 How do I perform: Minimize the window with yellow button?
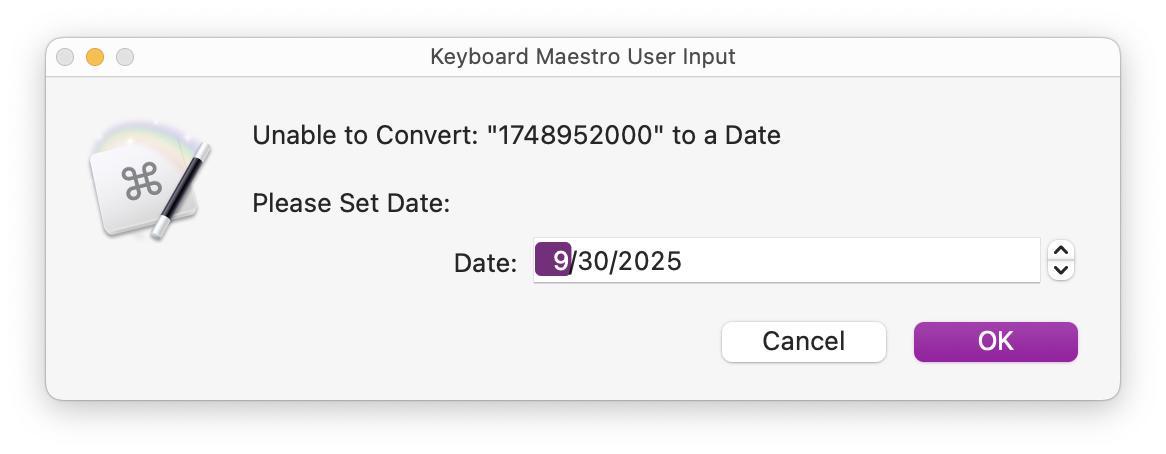click(95, 57)
